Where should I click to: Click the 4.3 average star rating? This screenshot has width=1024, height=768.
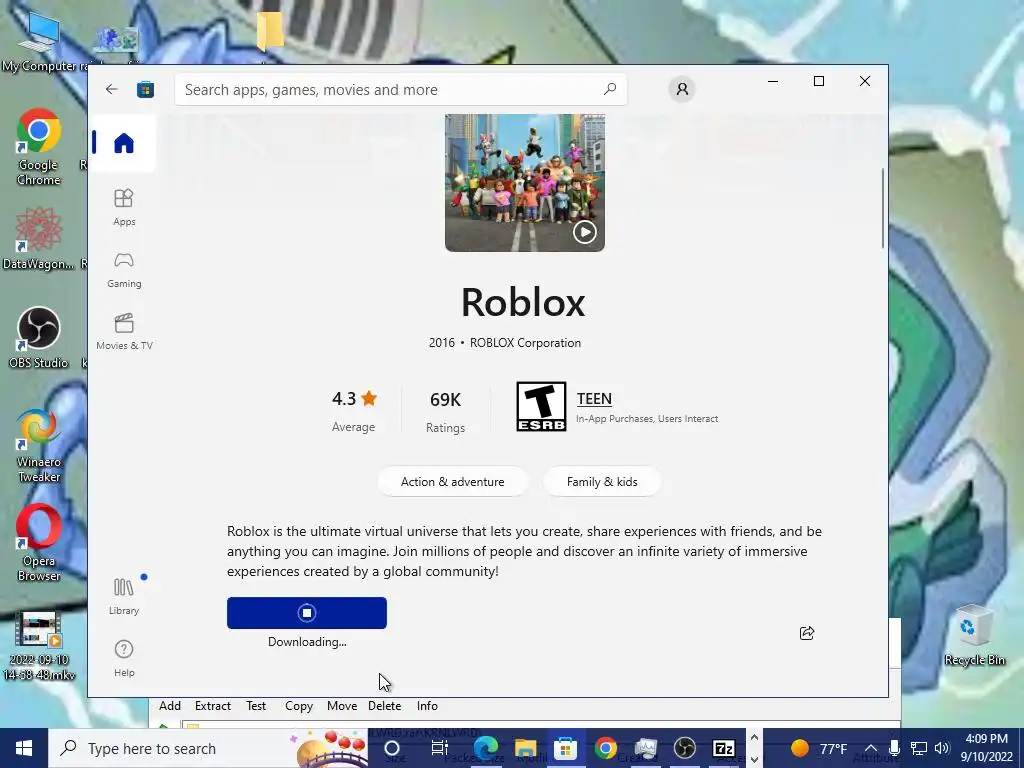pos(354,410)
